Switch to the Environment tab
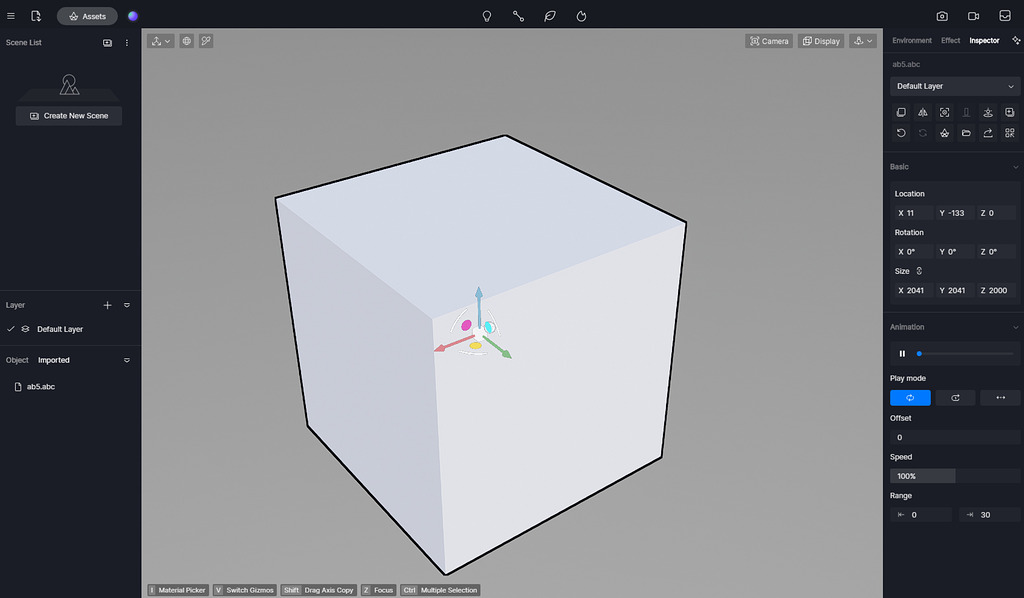 coord(912,40)
